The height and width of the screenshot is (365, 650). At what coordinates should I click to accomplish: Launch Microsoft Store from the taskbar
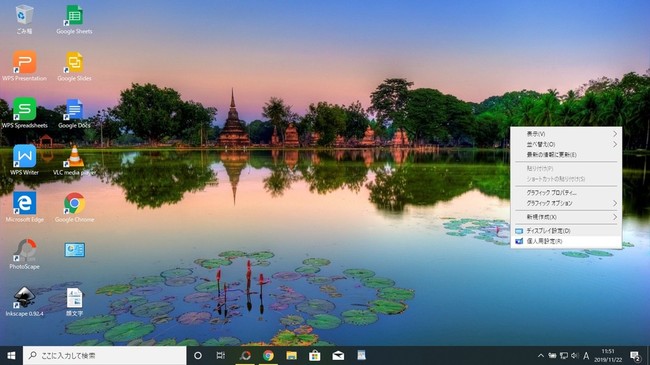tap(315, 355)
